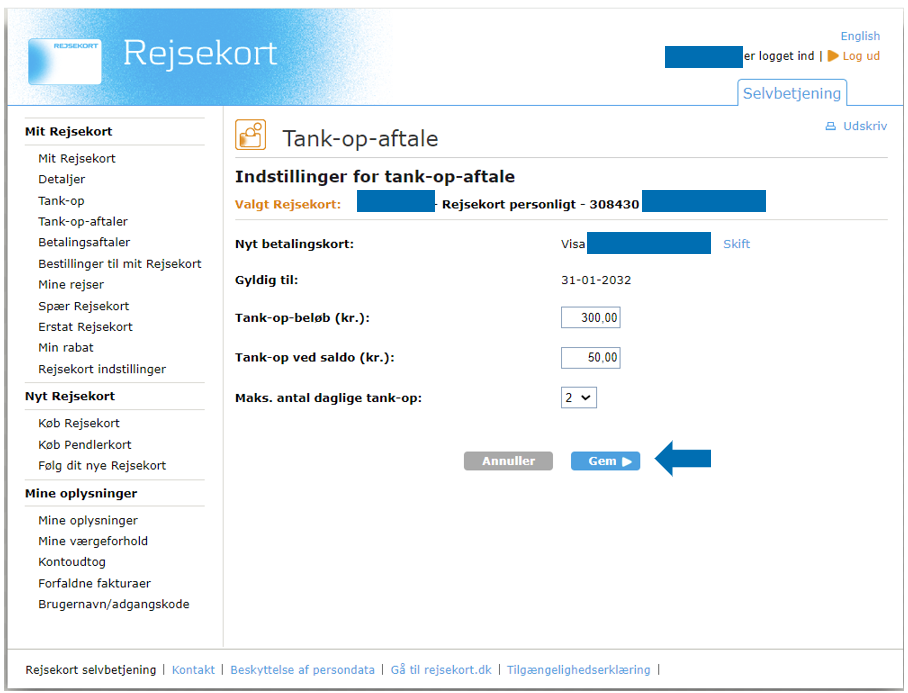Click the Skift link beside Visa card
The width and height of the screenshot is (908, 693).
(736, 244)
